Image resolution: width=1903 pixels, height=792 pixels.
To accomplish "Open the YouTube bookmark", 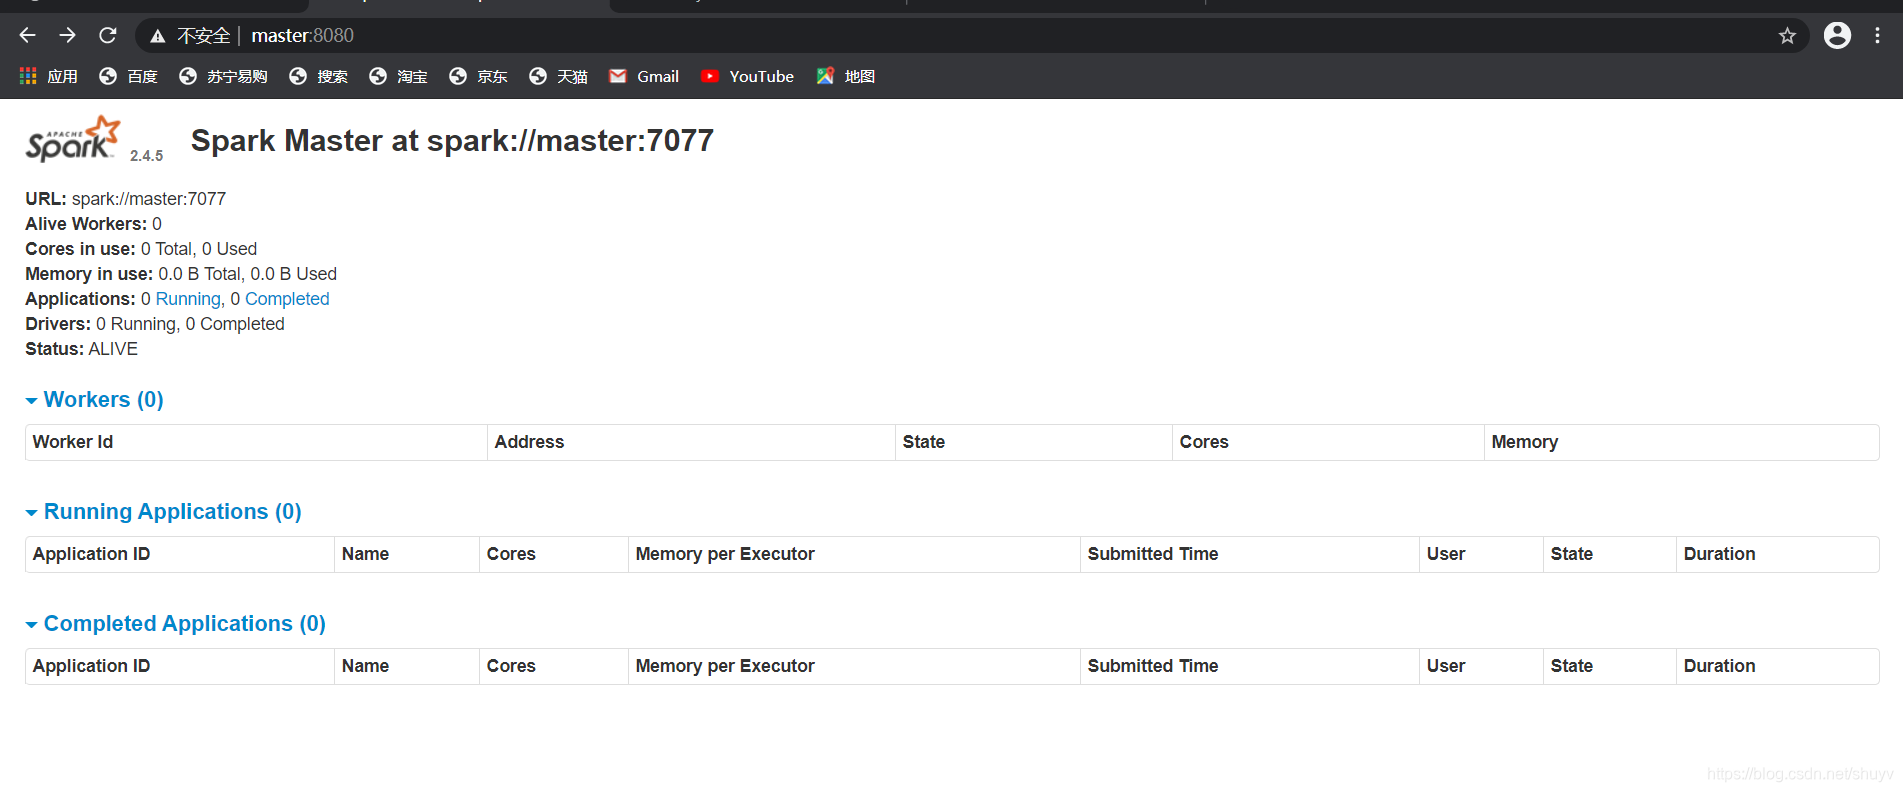I will 747,76.
